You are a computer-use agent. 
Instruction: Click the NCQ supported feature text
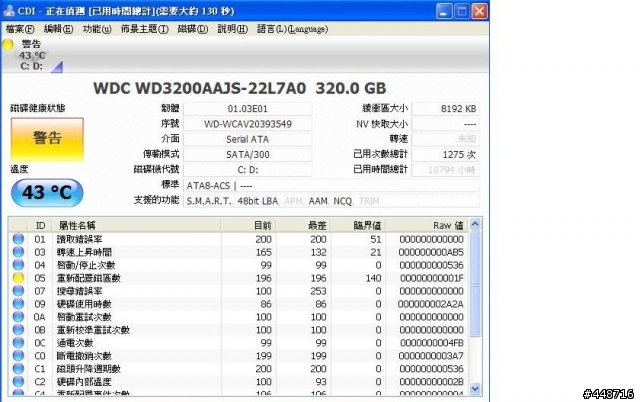(342, 201)
